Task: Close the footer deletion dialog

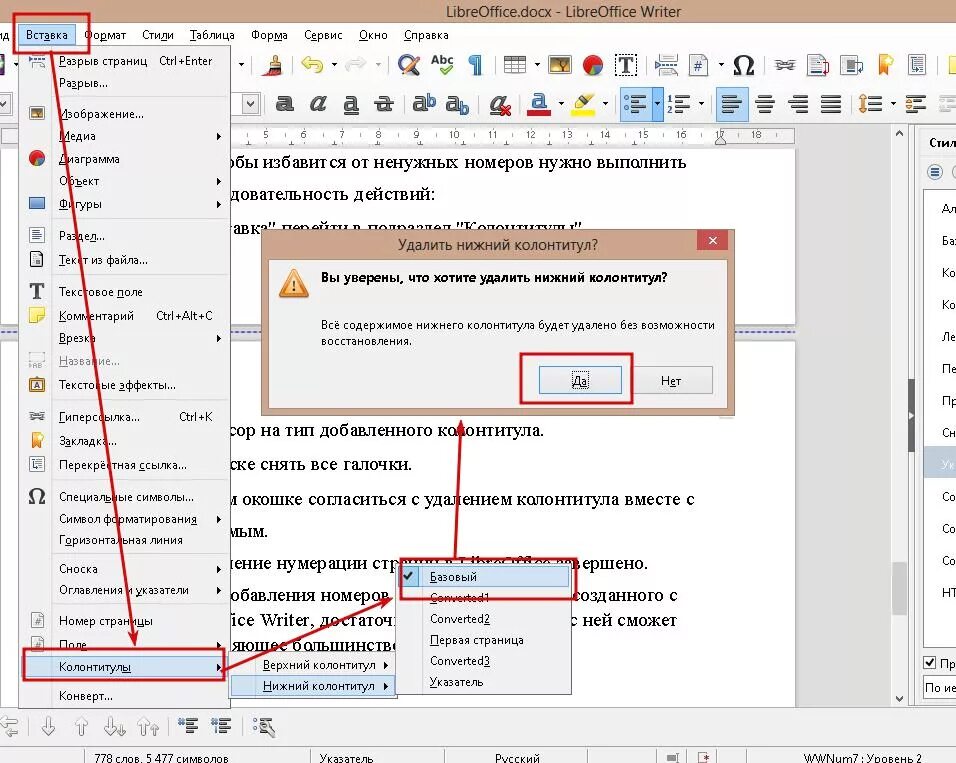Action: pos(713,240)
